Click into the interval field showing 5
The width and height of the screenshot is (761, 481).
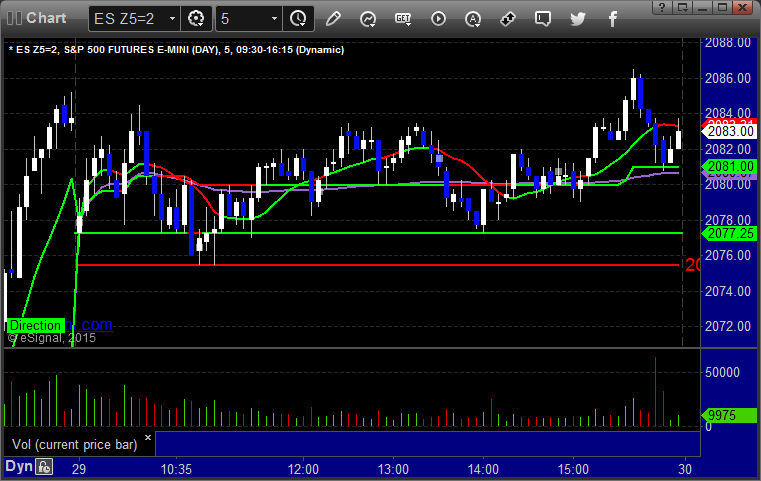click(242, 19)
